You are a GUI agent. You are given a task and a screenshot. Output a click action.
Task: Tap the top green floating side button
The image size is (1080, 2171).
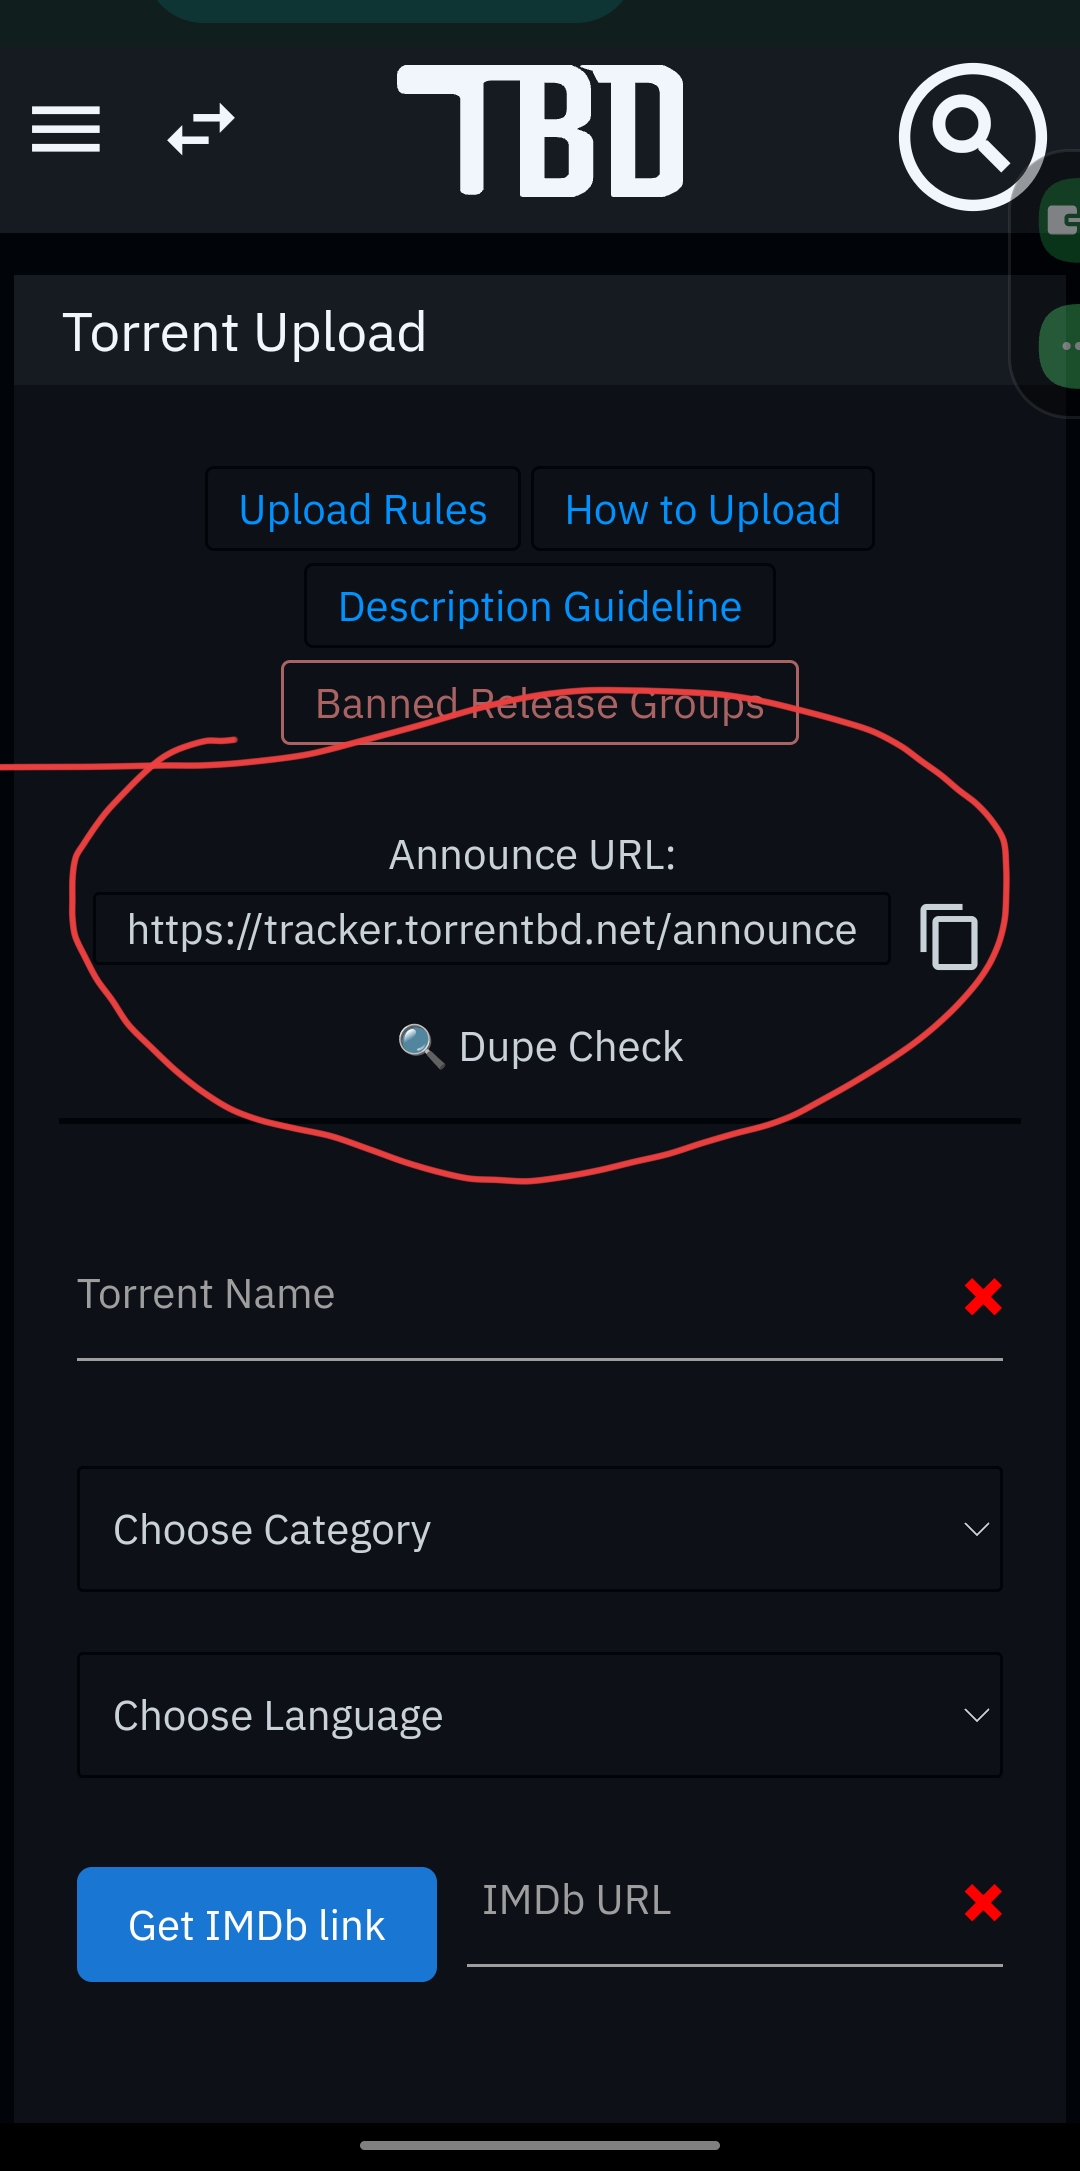pyautogui.click(x=1061, y=220)
